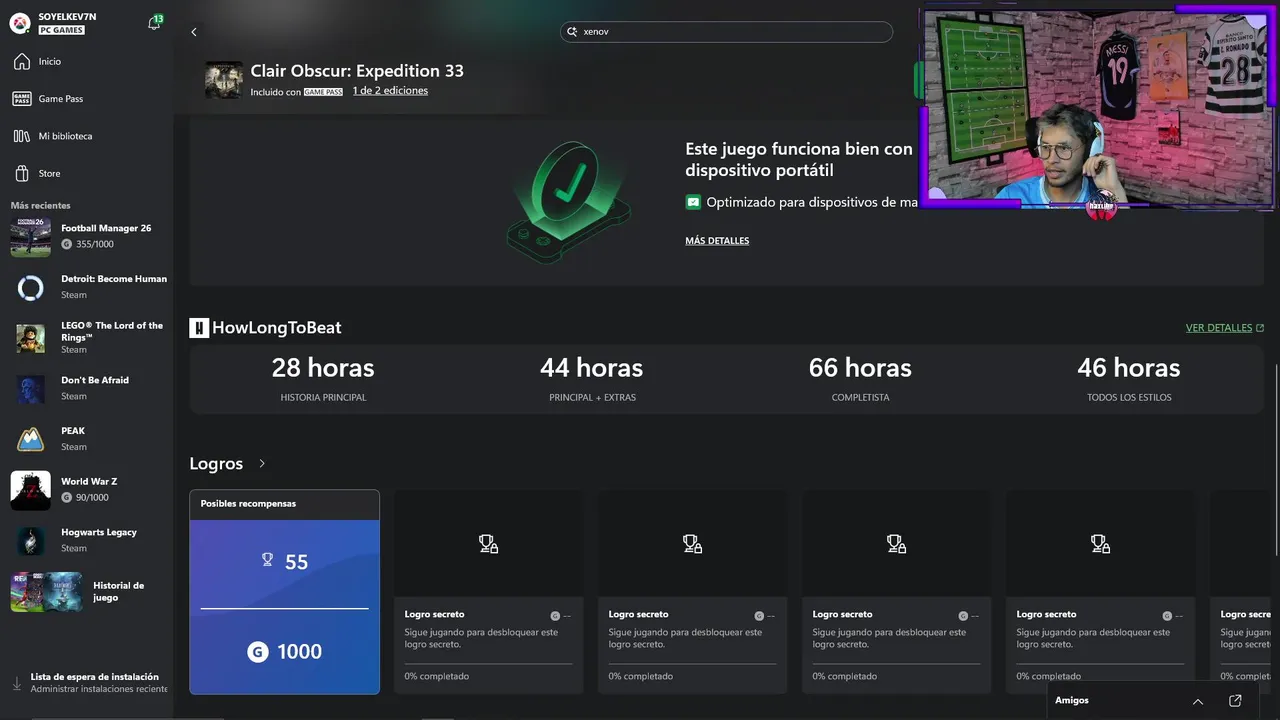This screenshot has width=1280, height=720.
Task: Click the 28 horas Historia Principal stat
Action: coord(323,379)
